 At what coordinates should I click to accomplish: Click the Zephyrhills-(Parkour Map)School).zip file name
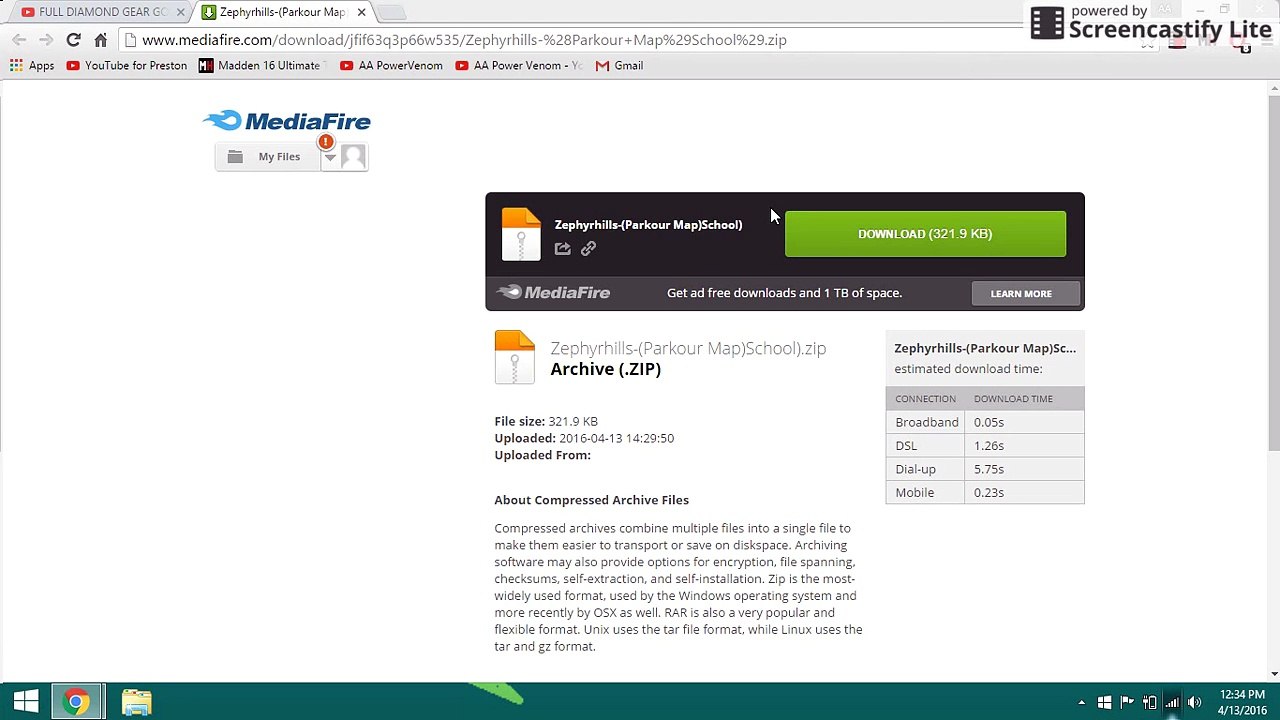[688, 348]
